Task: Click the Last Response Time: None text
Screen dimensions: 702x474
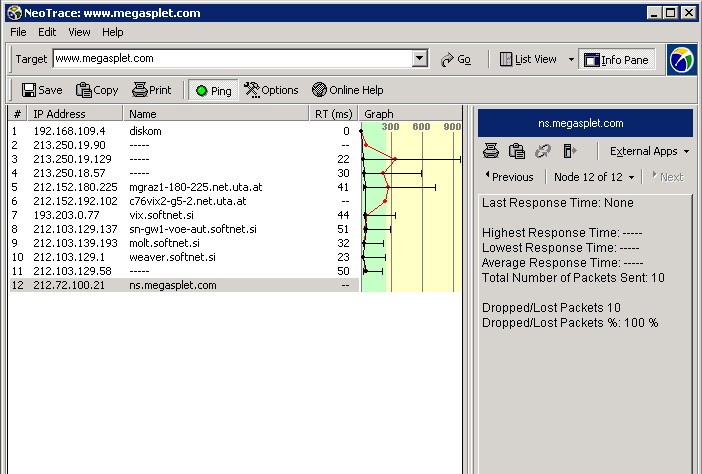Action: tap(557, 203)
